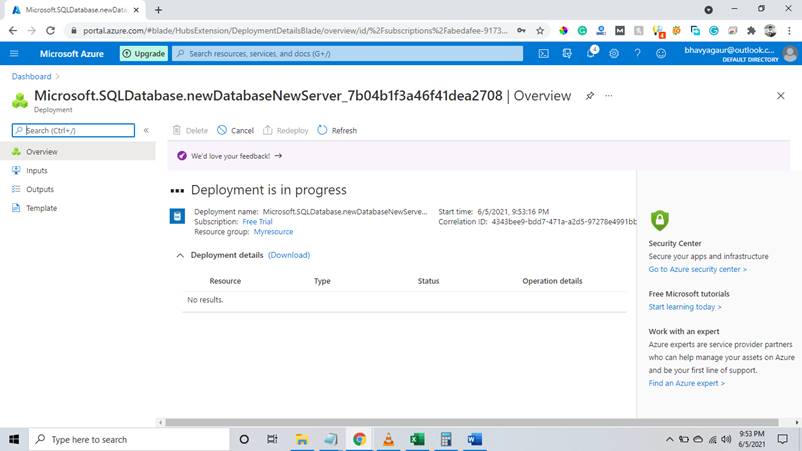Open the Windows action center
Image resolution: width=802 pixels, height=451 pixels.
(x=783, y=439)
